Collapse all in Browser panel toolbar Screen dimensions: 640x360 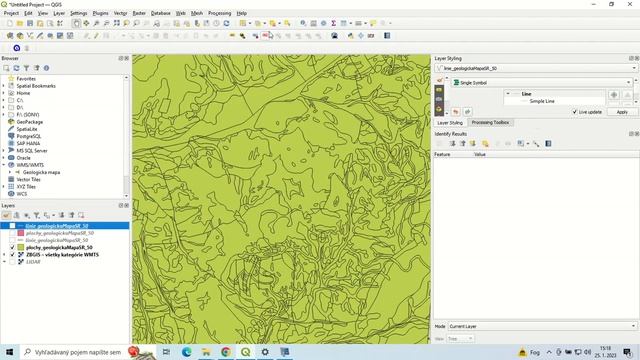click(x=36, y=68)
